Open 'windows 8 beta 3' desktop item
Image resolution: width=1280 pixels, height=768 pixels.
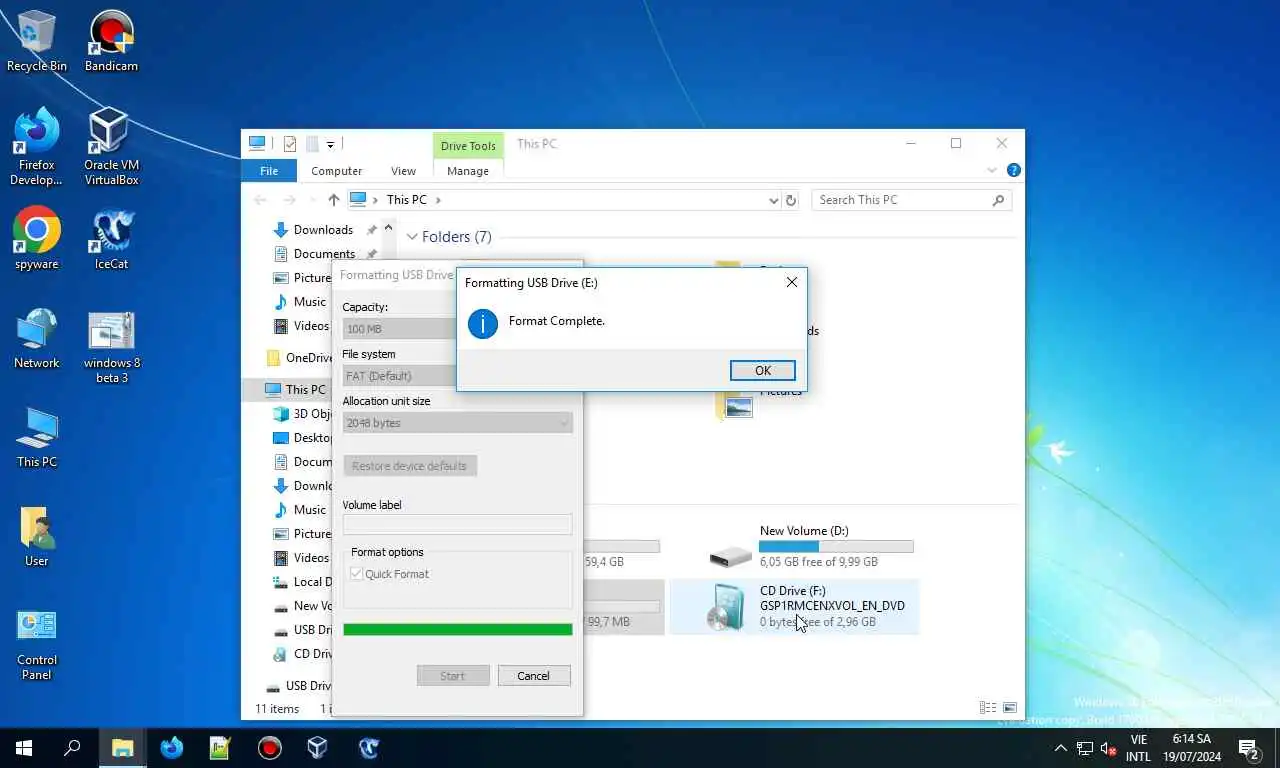tap(111, 346)
